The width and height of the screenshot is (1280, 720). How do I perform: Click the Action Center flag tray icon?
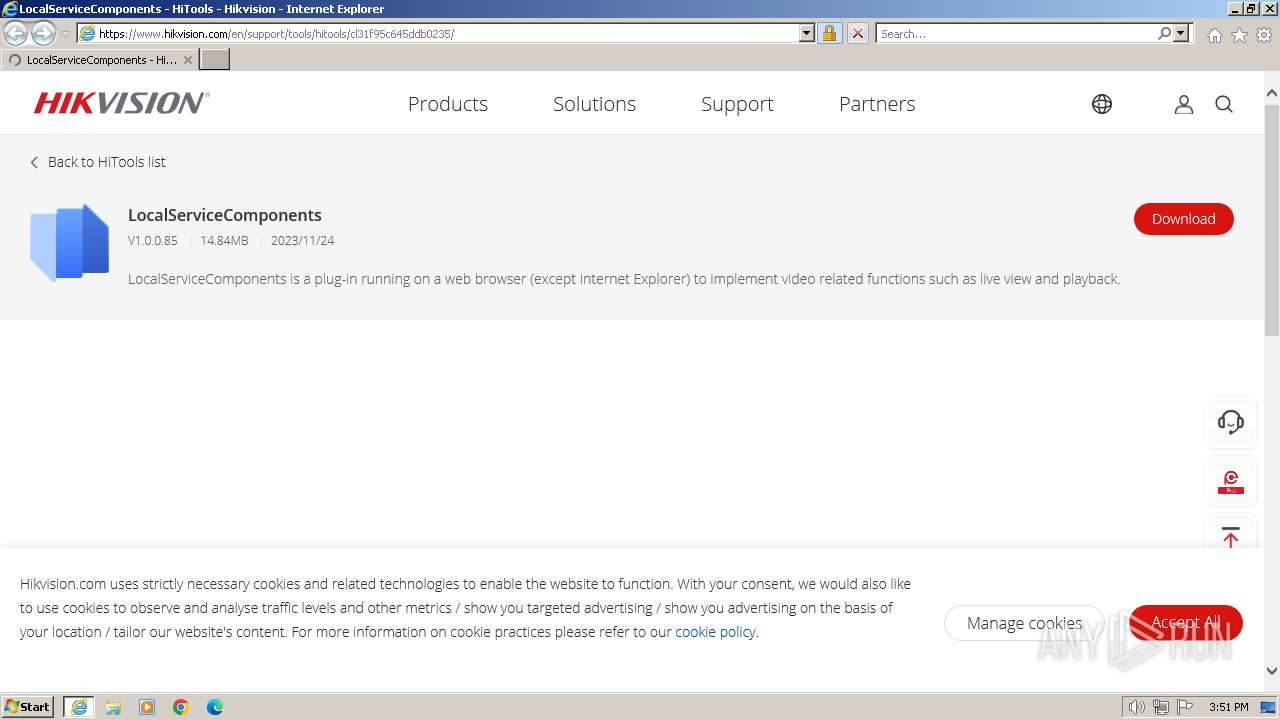pyautogui.click(x=1185, y=707)
